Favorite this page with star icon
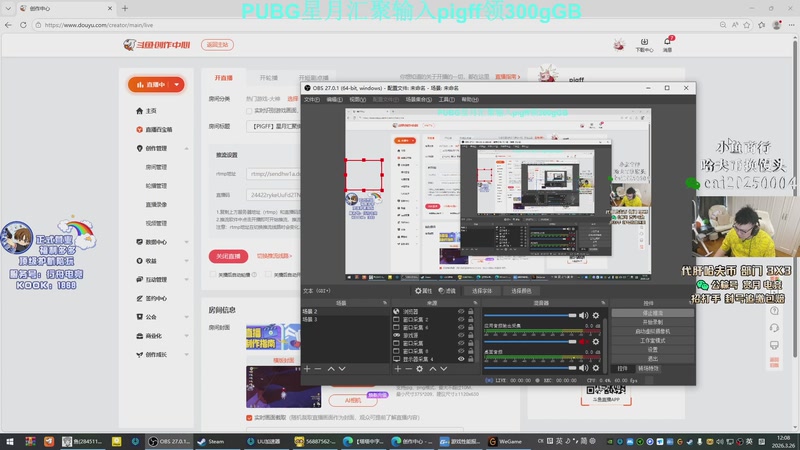 pos(747,24)
